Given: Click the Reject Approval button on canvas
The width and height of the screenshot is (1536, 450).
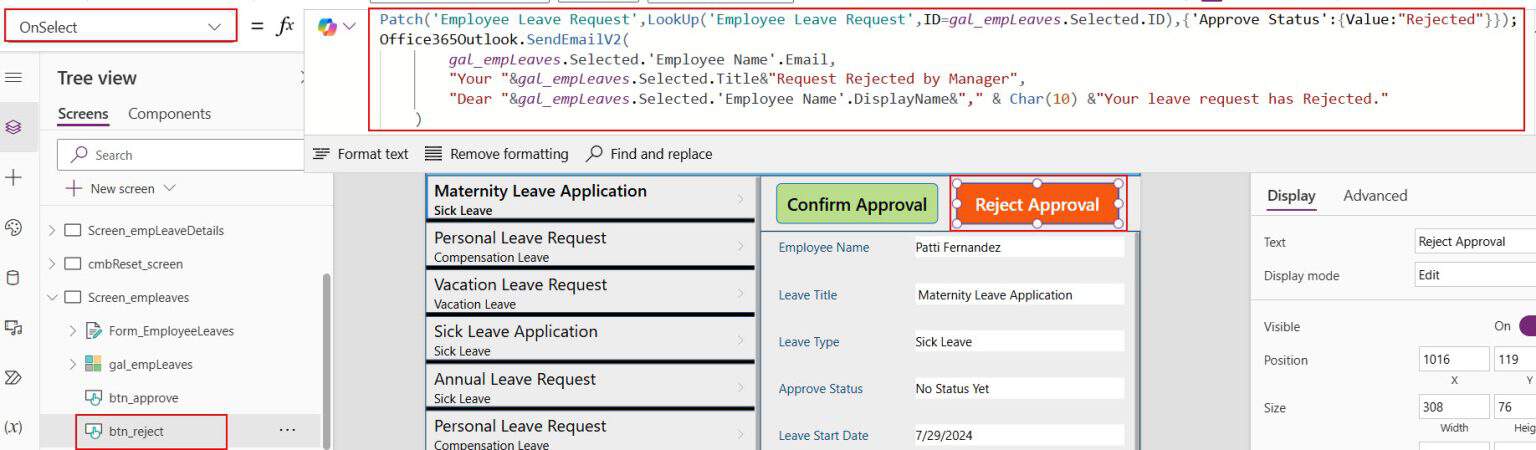Looking at the screenshot, I should 1037,204.
